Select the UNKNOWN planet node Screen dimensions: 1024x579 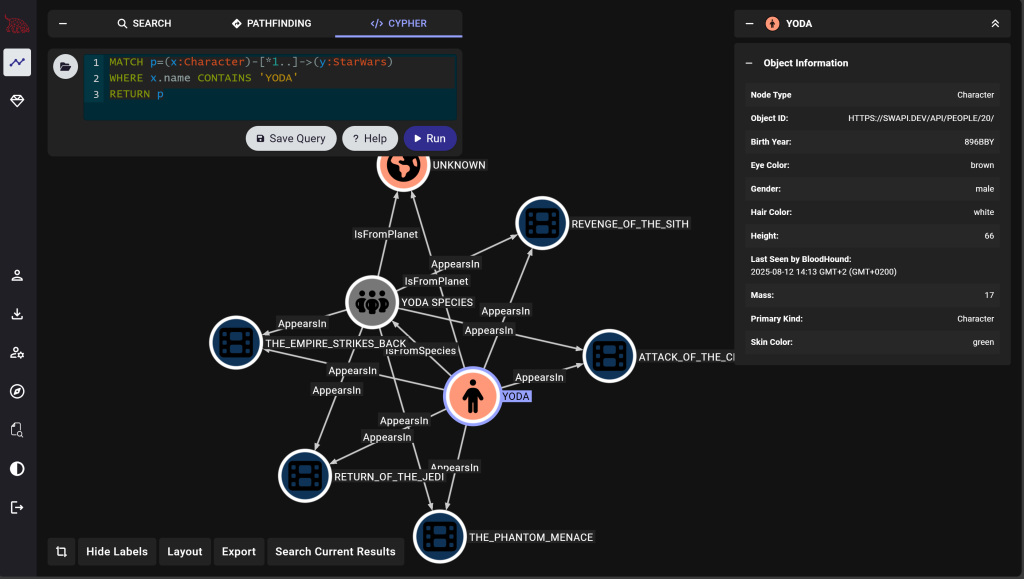click(403, 169)
